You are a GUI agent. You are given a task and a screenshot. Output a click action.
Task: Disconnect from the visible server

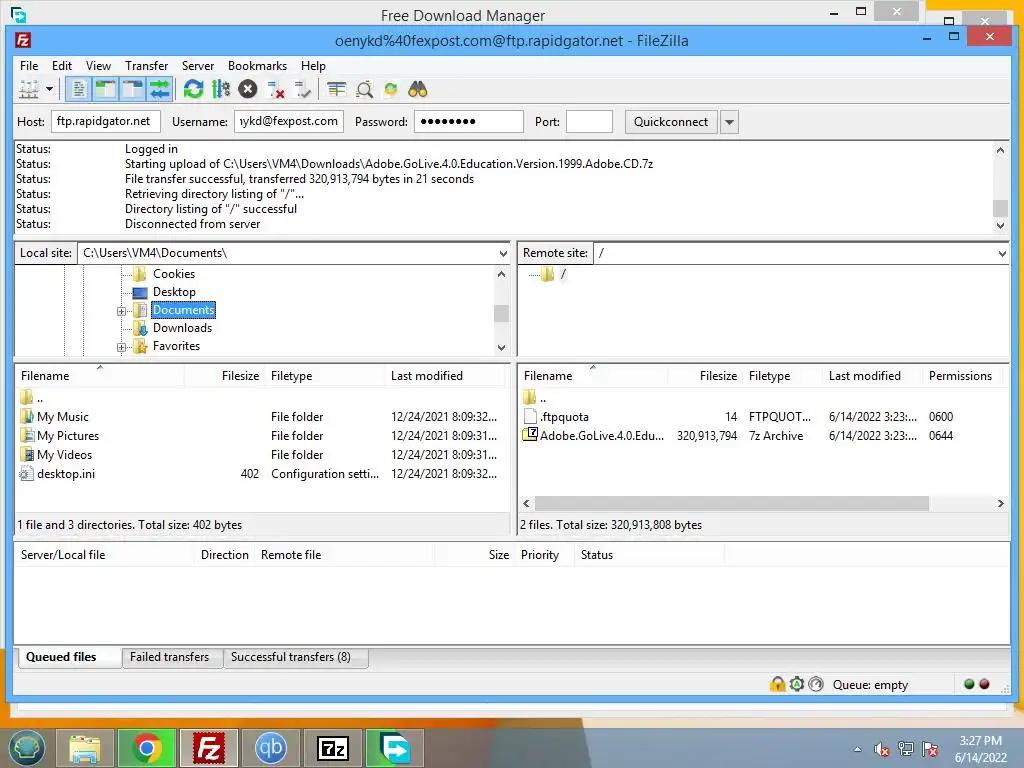pos(276,89)
